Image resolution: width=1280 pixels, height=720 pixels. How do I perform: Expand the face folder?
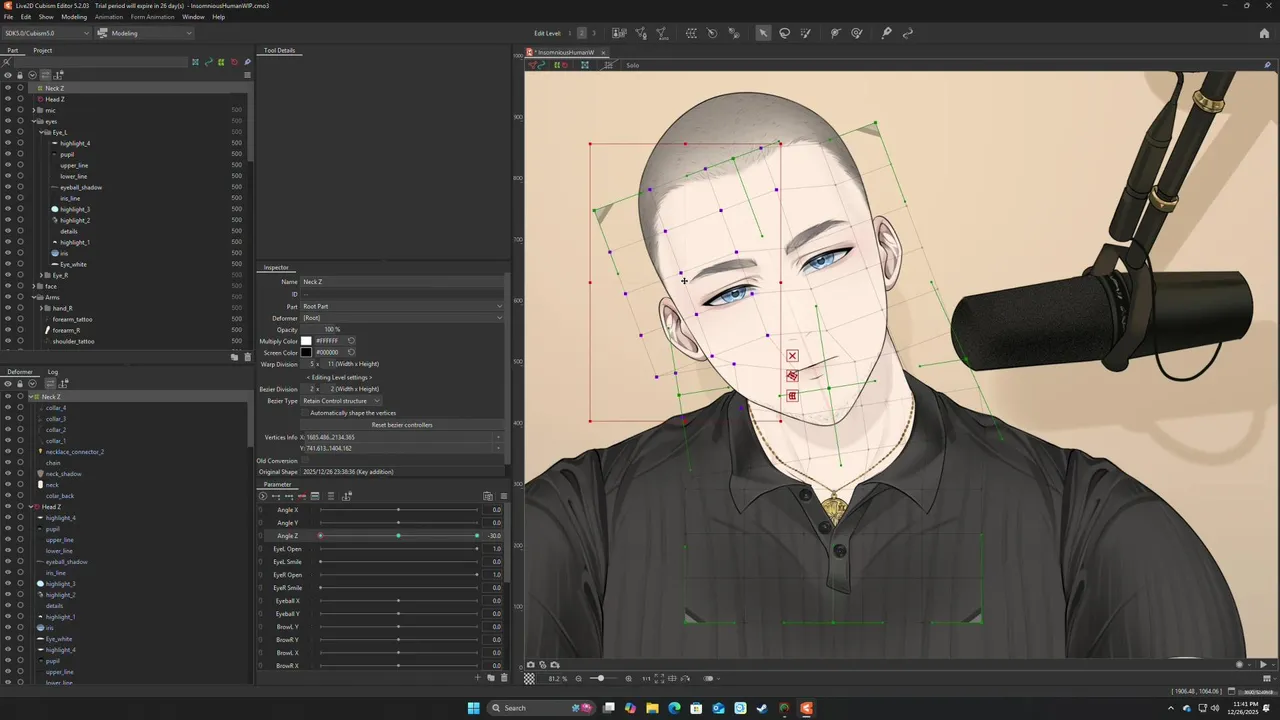tap(34, 286)
